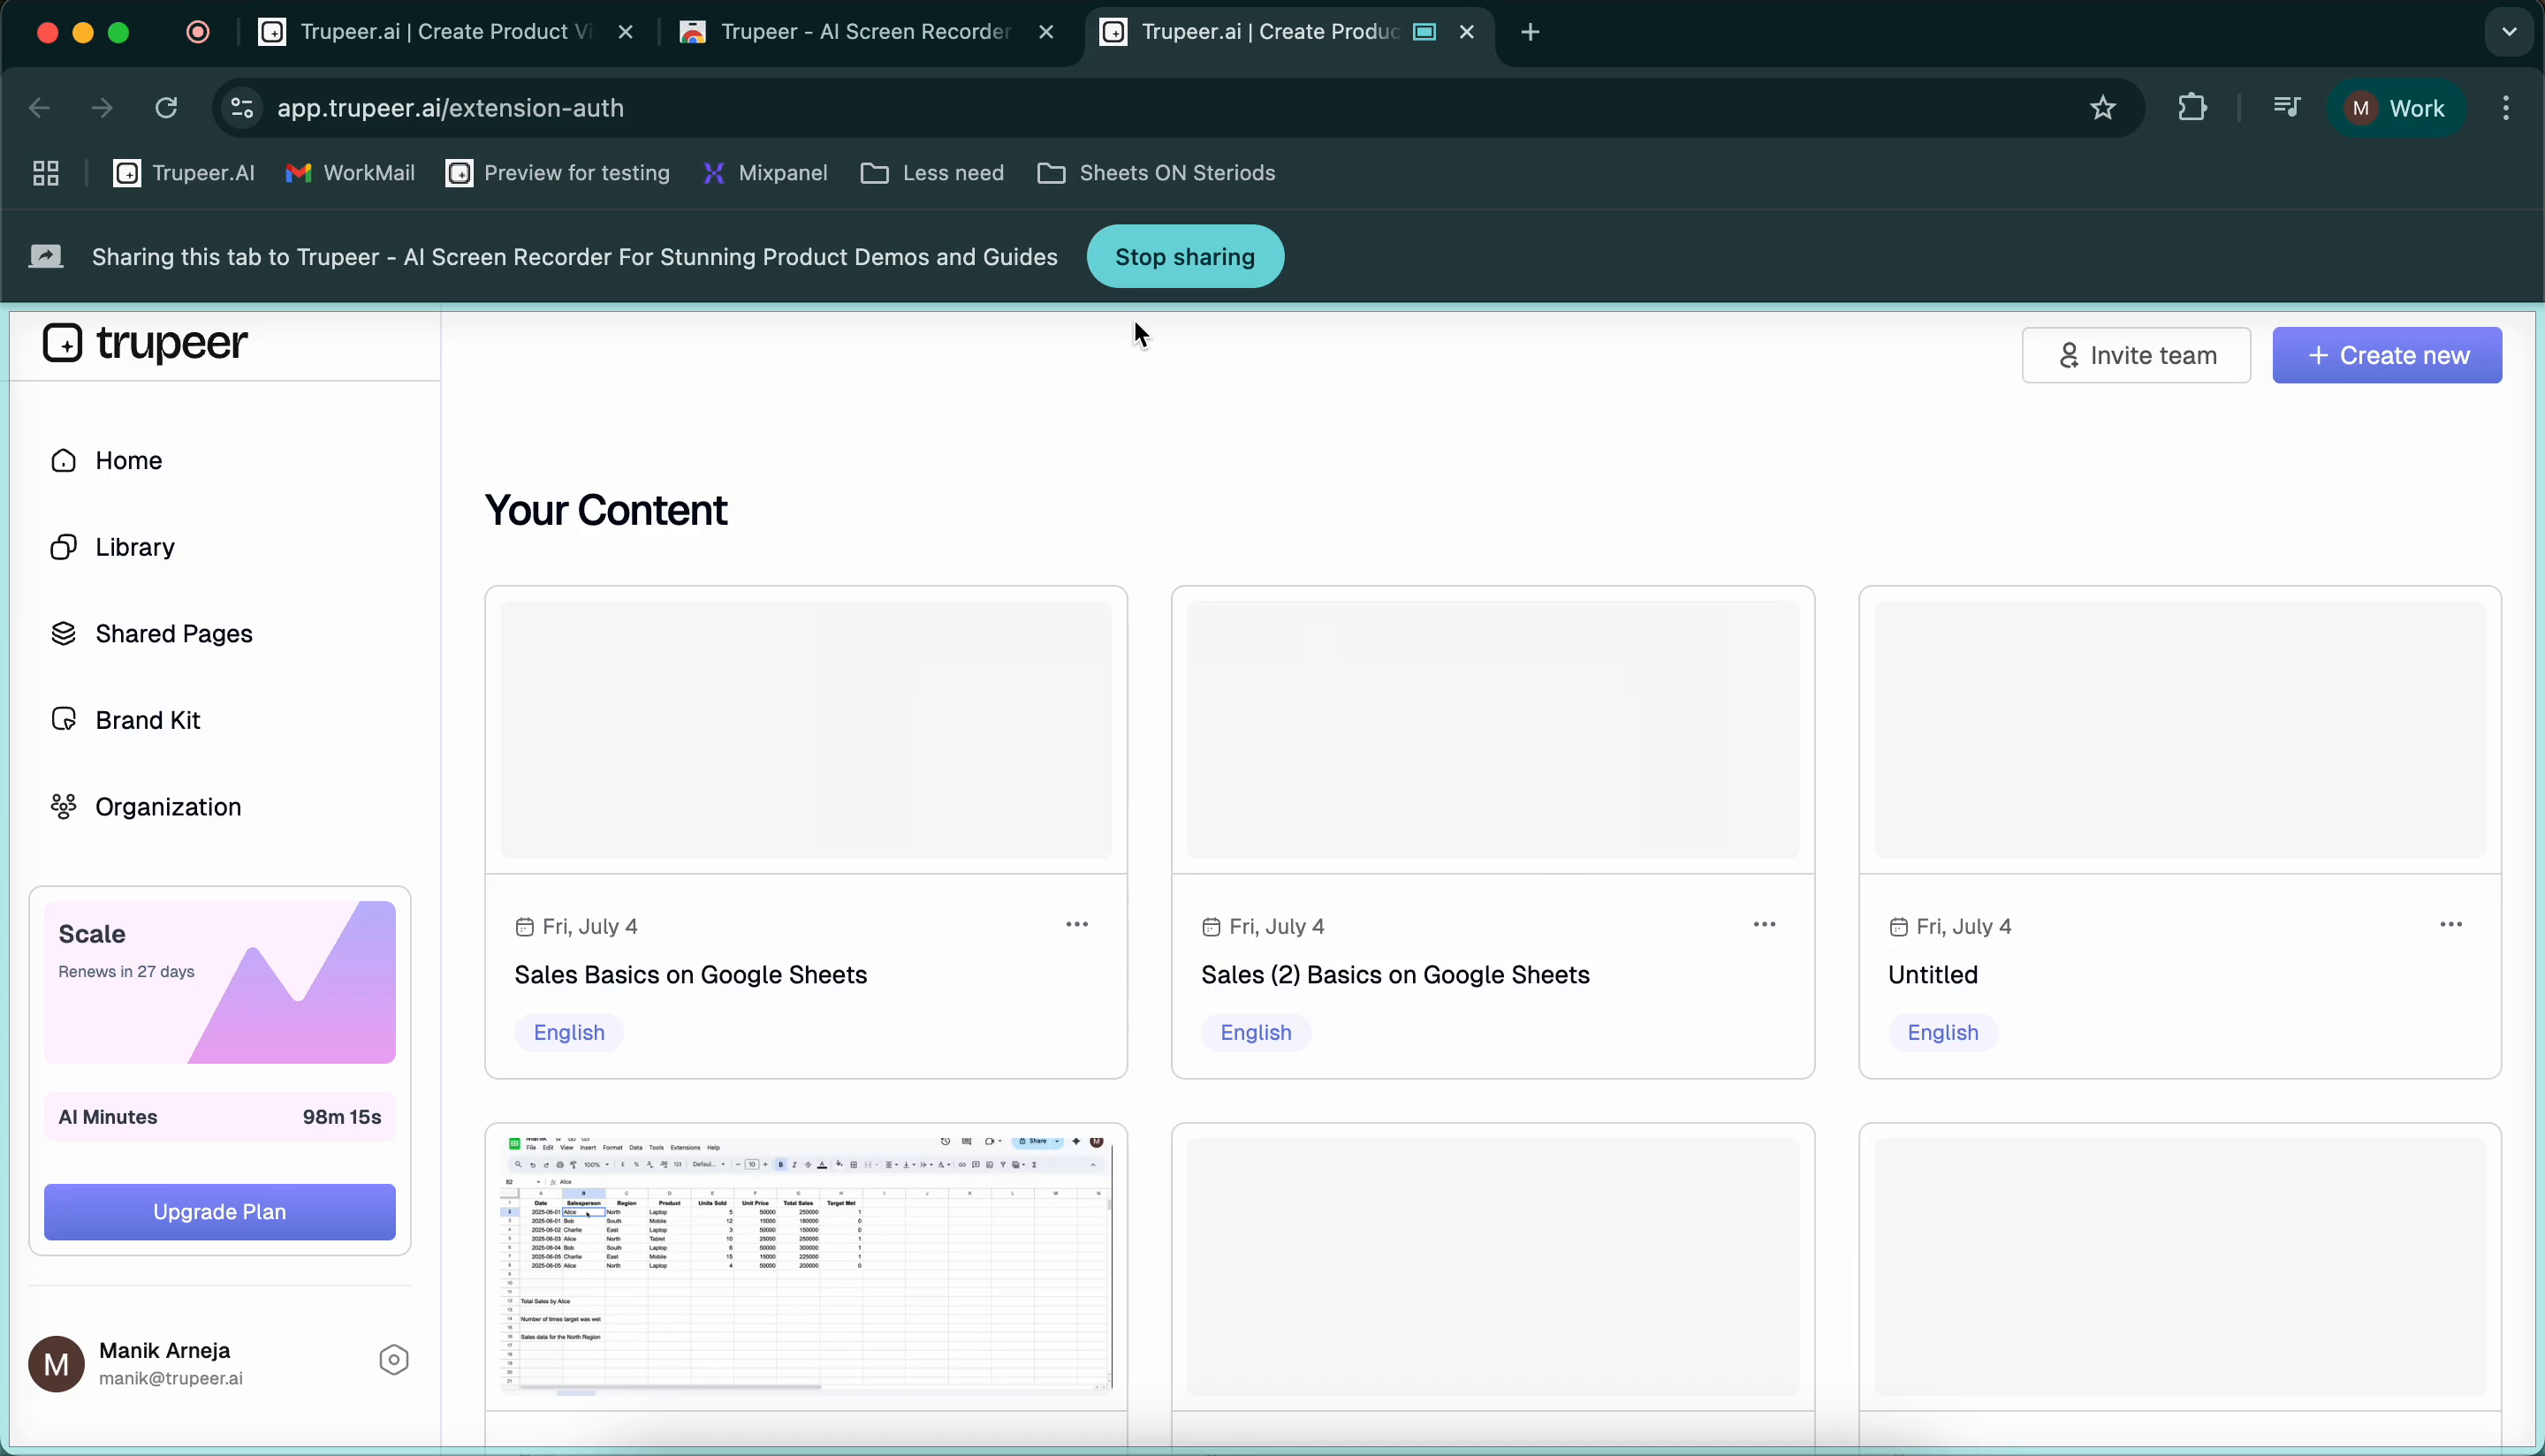Open the Library section
2545x1456 pixels.
134,546
